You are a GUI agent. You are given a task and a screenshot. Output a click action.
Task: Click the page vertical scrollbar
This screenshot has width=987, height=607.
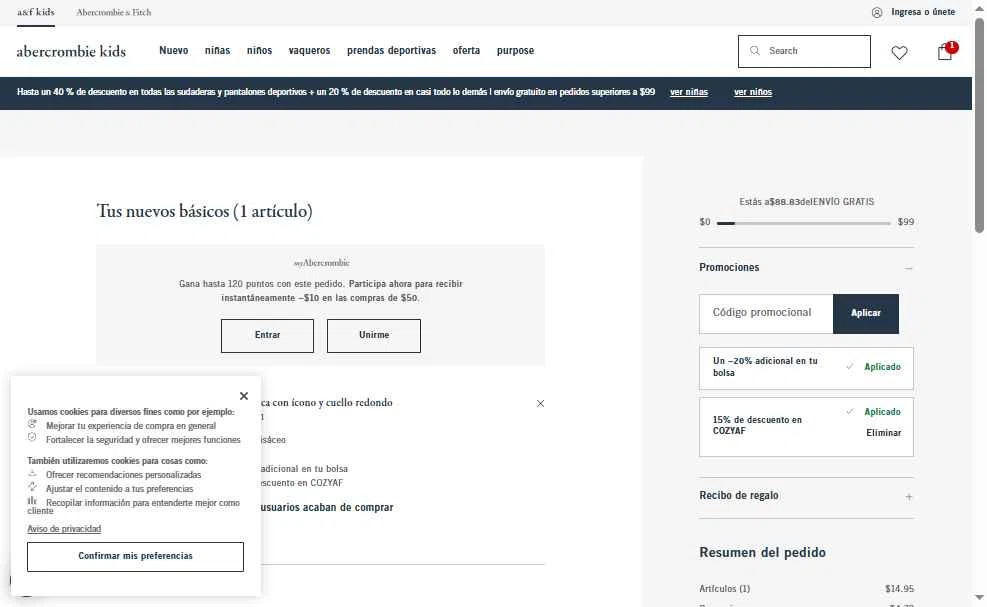click(x=979, y=126)
